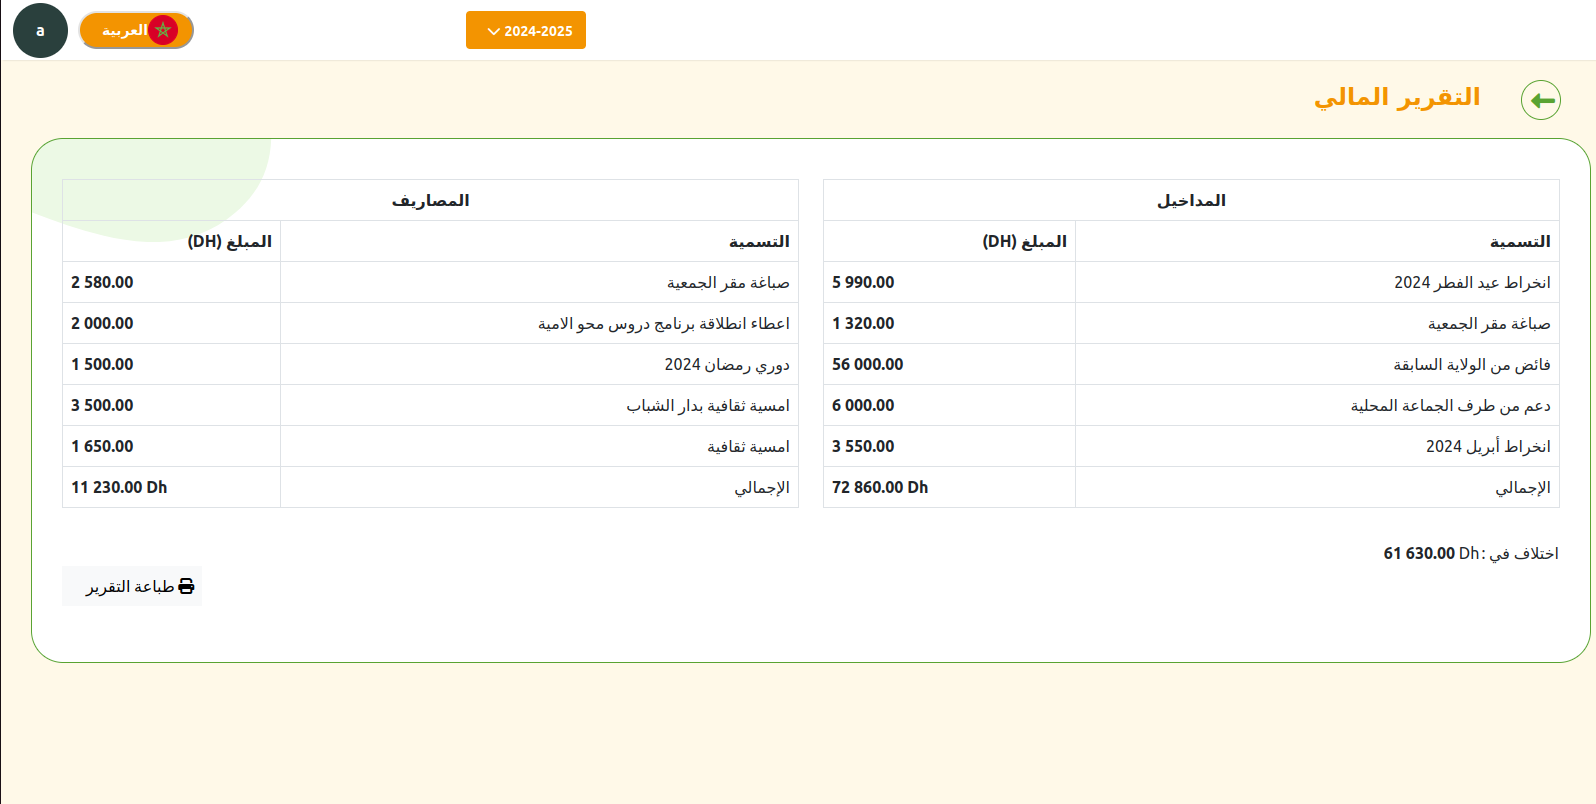This screenshot has width=1596, height=804.
Task: Click expense amount 3 500.00
Action: click(102, 405)
